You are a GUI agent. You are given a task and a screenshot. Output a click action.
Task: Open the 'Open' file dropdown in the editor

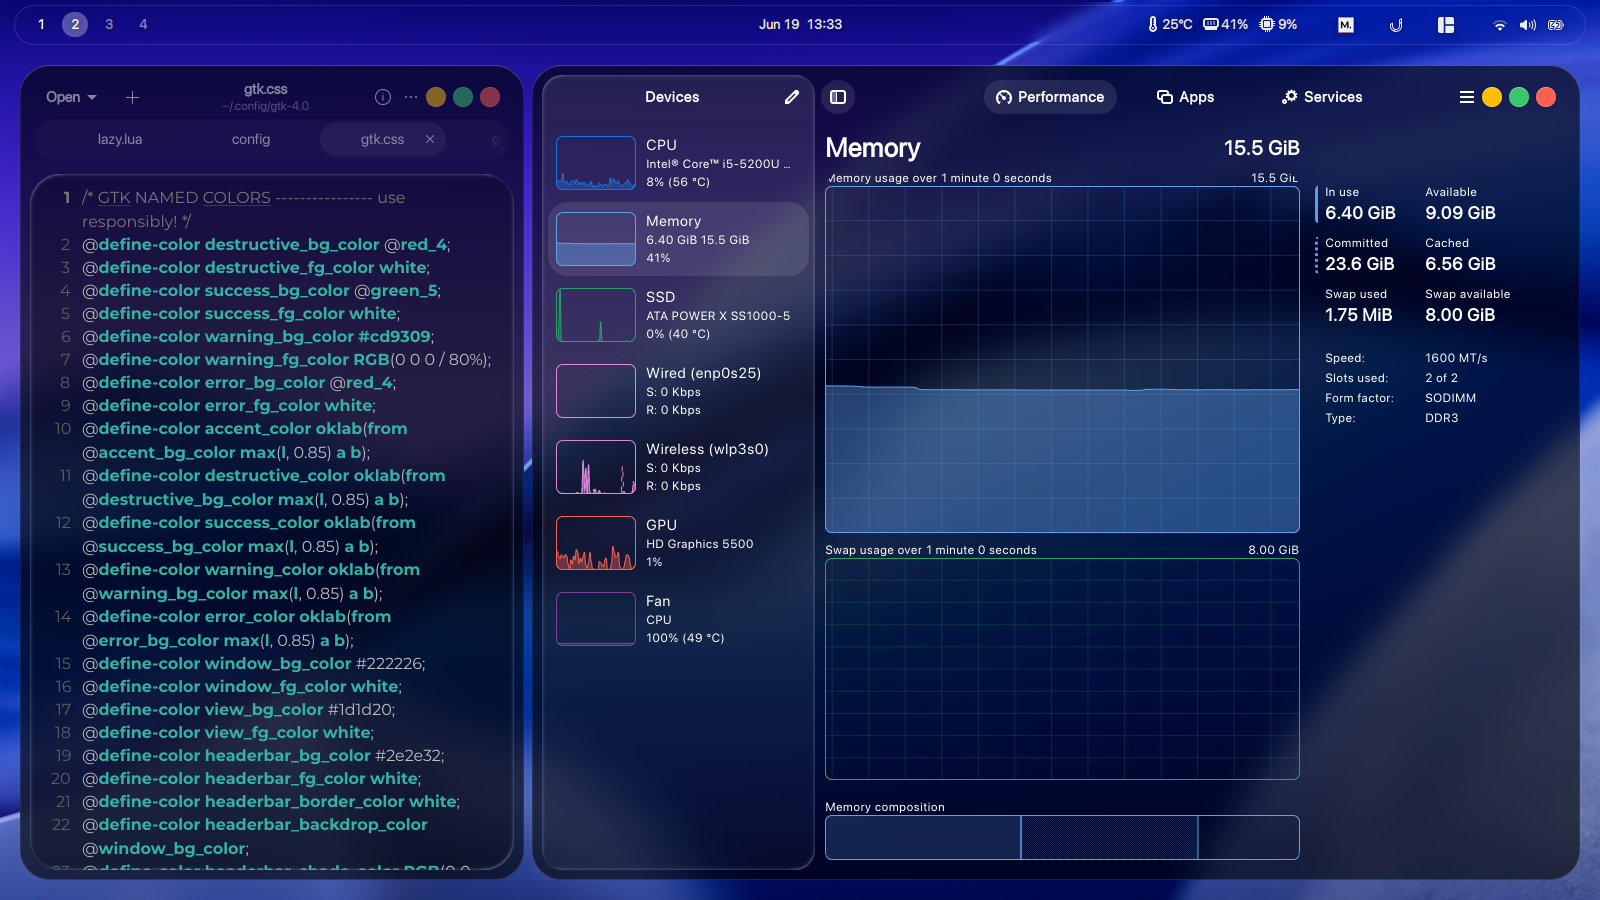coord(69,97)
